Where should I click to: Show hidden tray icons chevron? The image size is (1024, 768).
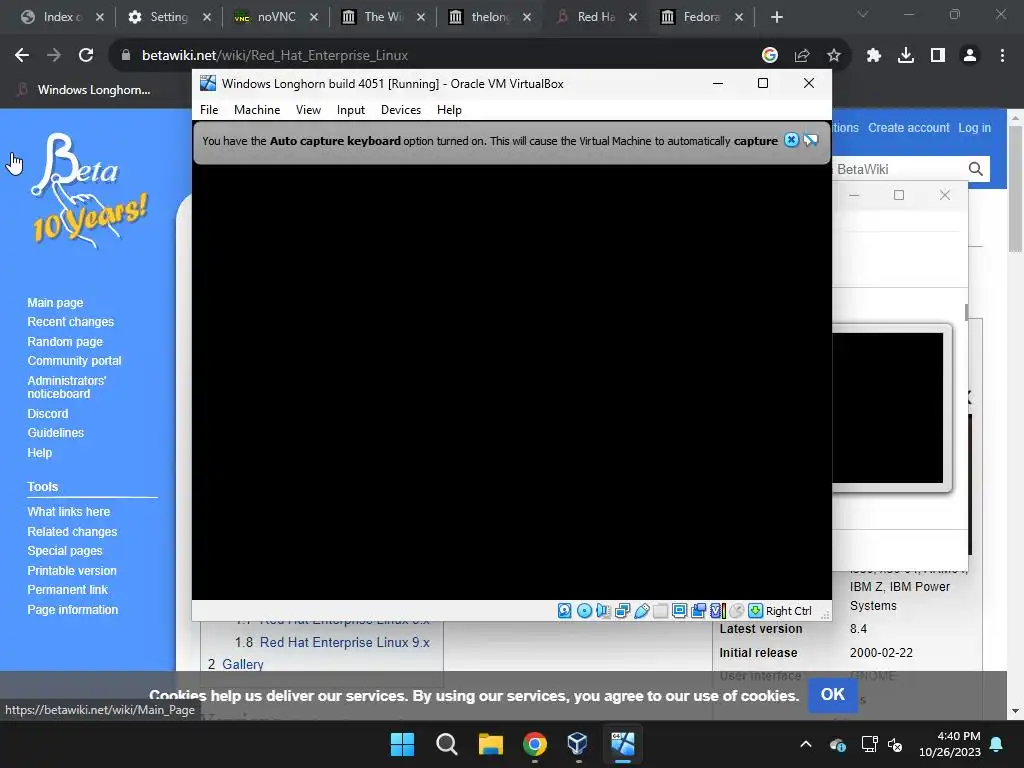(806, 744)
